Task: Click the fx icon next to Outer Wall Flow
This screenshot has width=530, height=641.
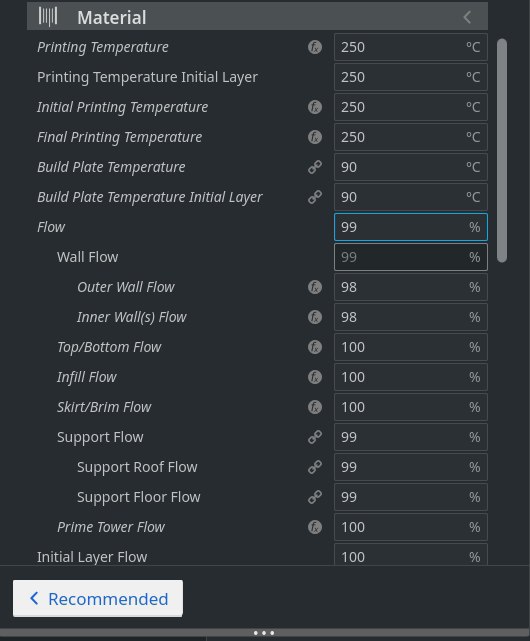Action: coord(314,287)
